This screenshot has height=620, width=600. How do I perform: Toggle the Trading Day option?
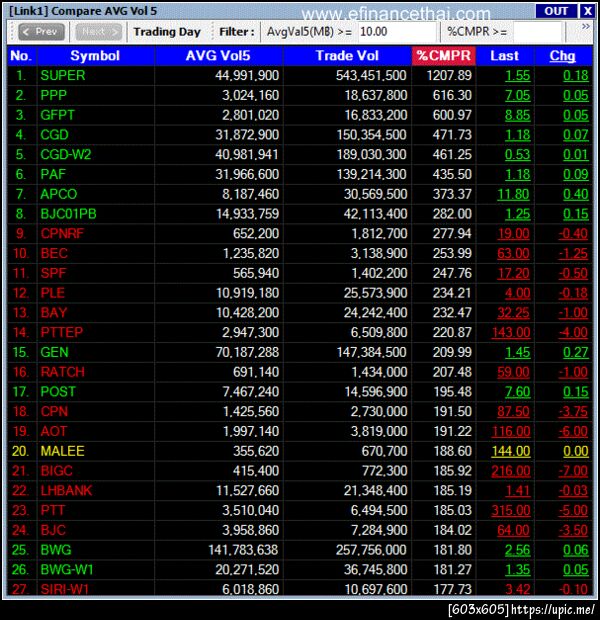click(167, 32)
